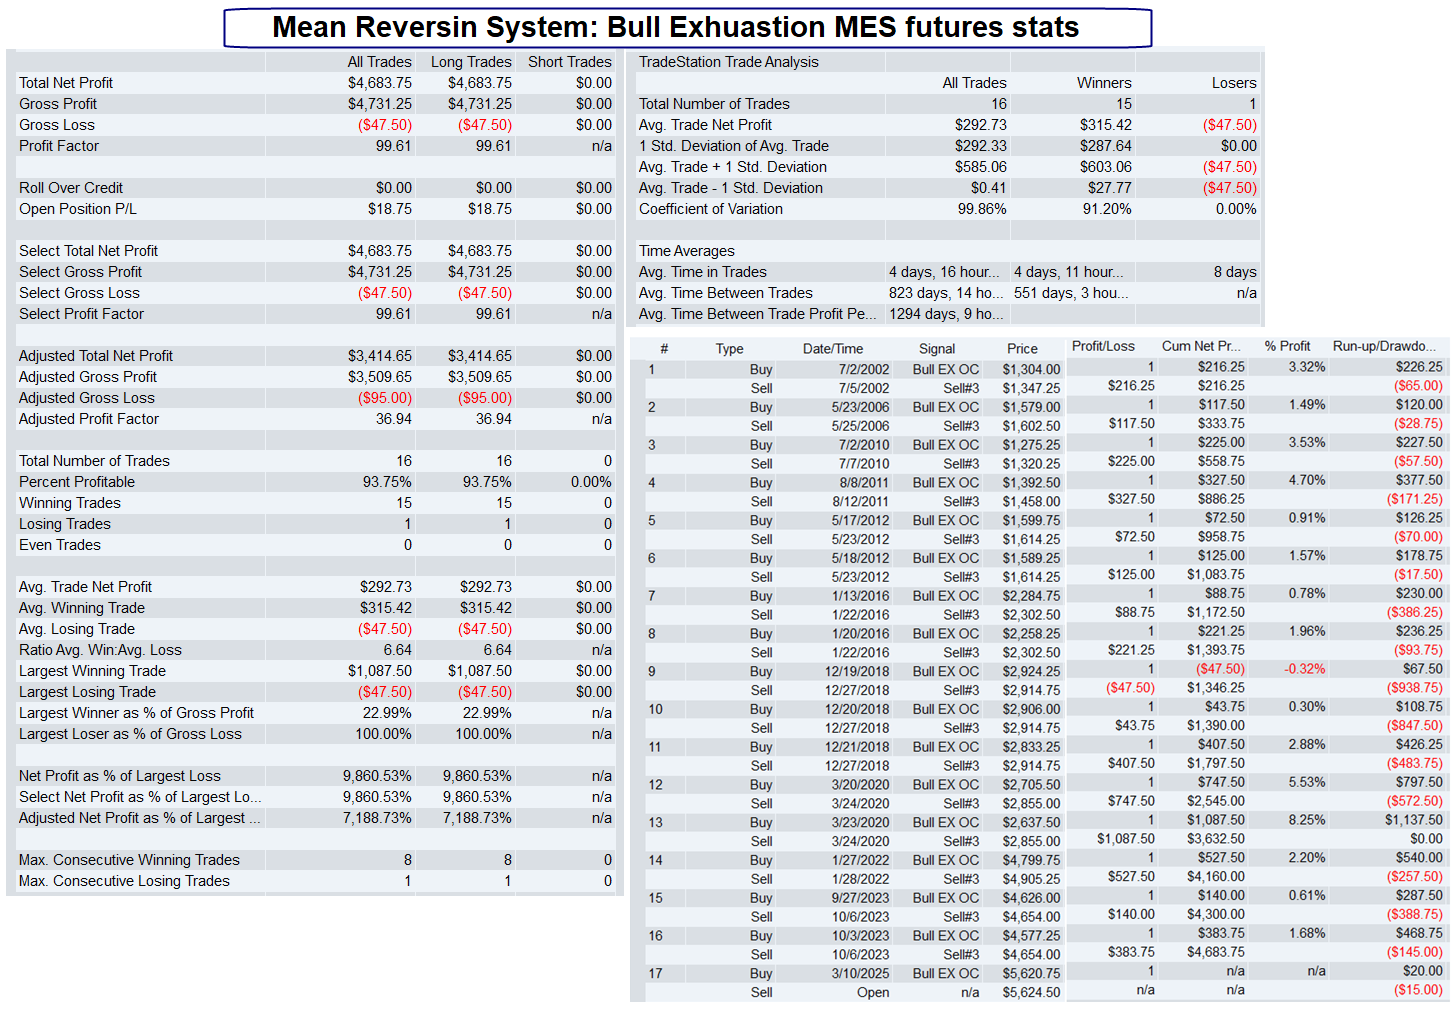The width and height of the screenshot is (1456, 1014).
Task: Click the Largest Winning Trade row label
Action: coord(92,671)
